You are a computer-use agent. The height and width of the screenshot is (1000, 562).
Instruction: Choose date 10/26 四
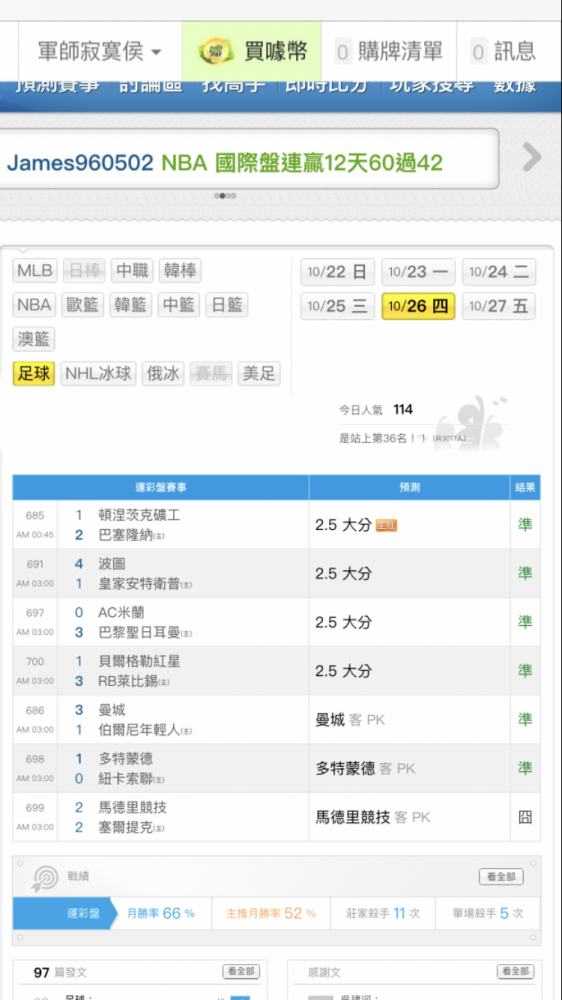418,306
